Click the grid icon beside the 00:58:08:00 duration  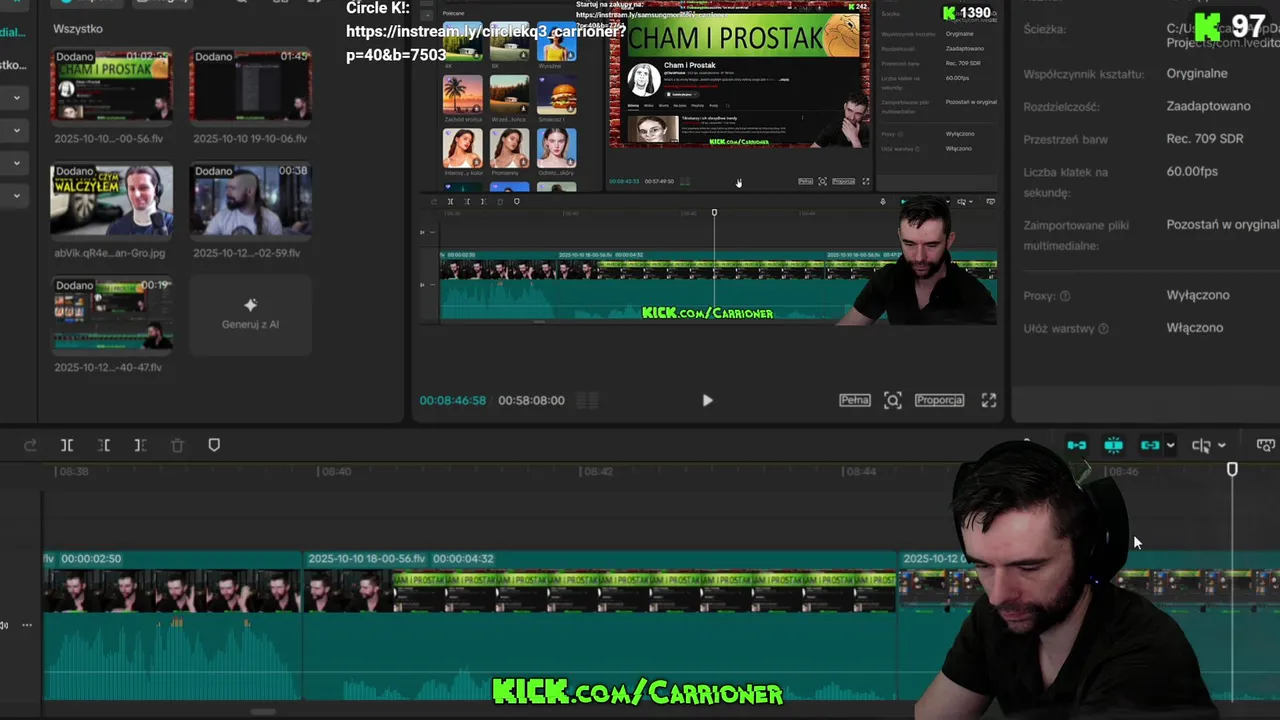588,400
